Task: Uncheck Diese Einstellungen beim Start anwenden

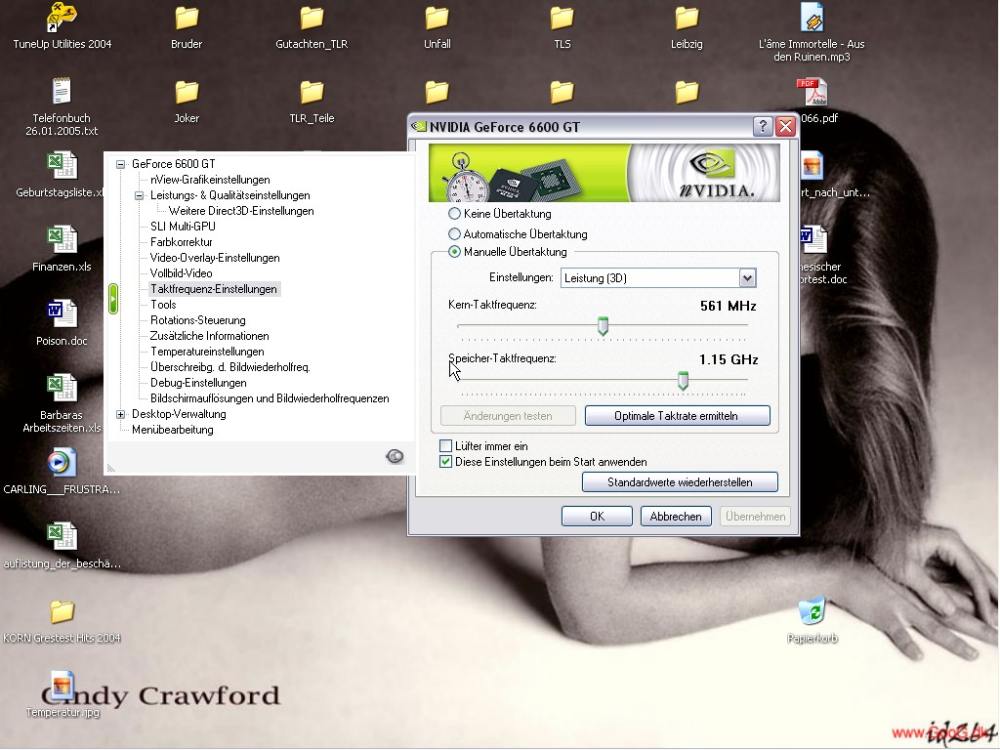Action: 446,462
